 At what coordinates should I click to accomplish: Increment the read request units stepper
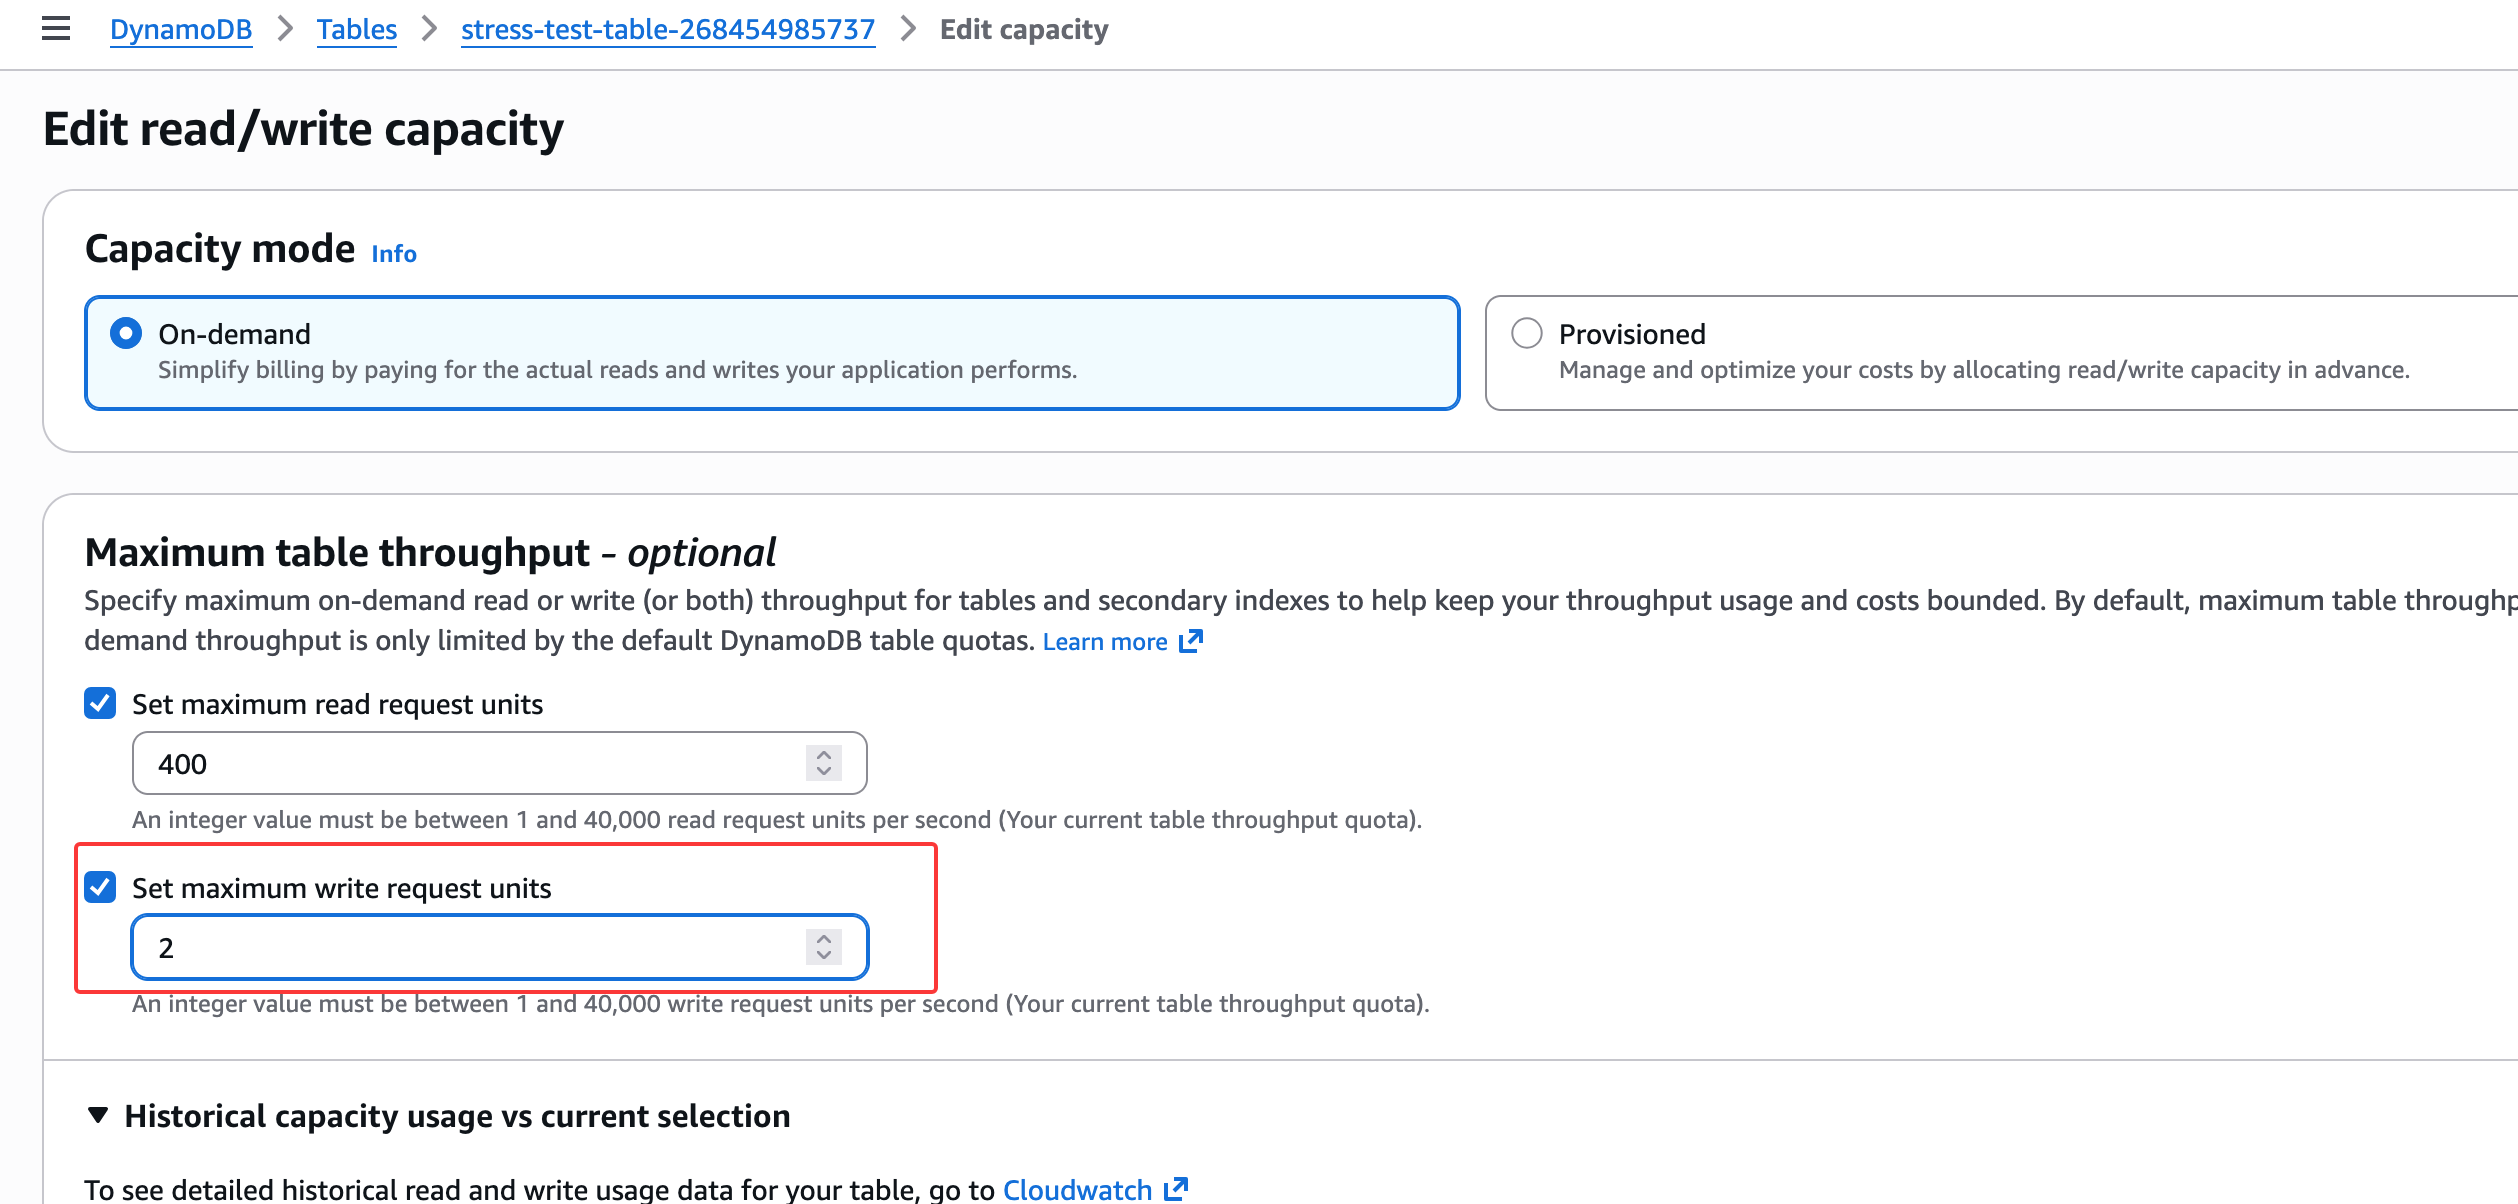tap(824, 755)
